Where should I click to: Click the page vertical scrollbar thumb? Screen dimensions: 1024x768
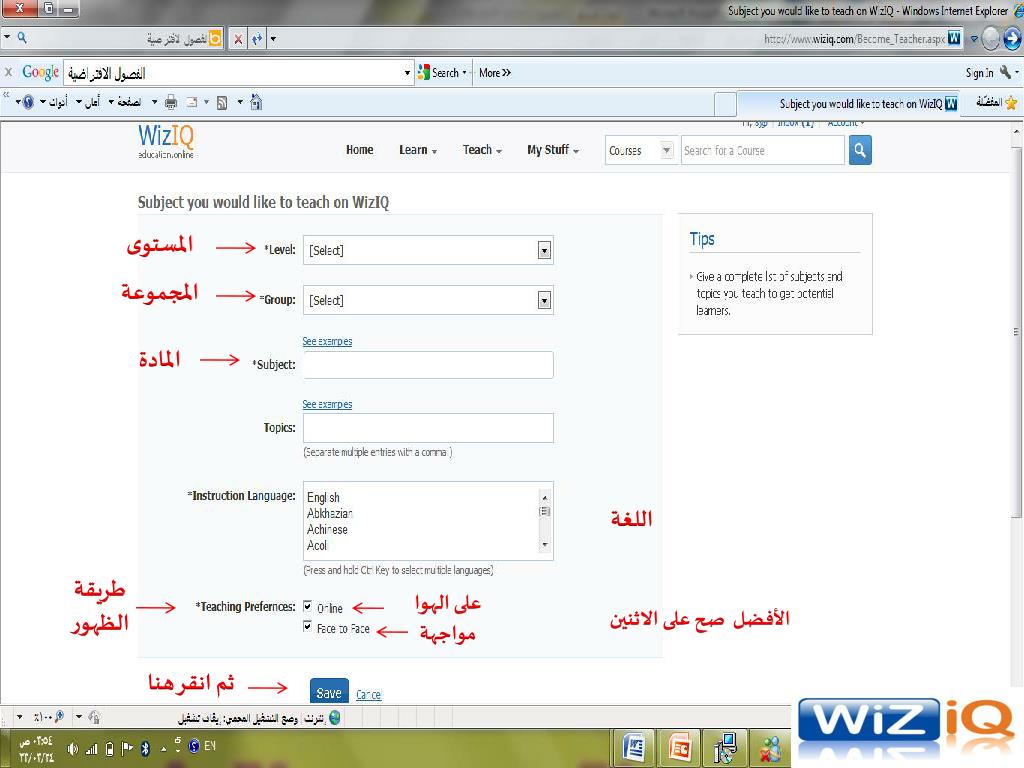pyautogui.click(x=1017, y=330)
